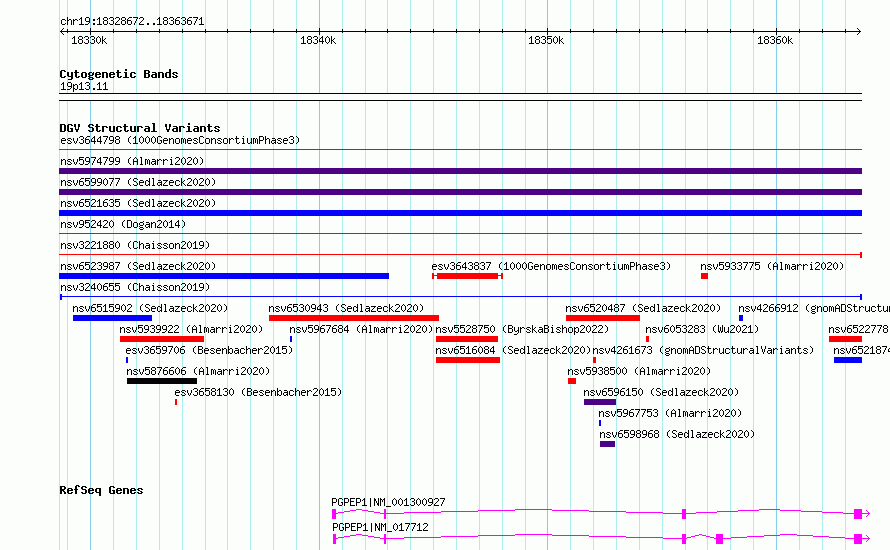Open the PGPEP1|NM_001300927 gene label
Viewport: 890px width, 550px height.
(389, 502)
